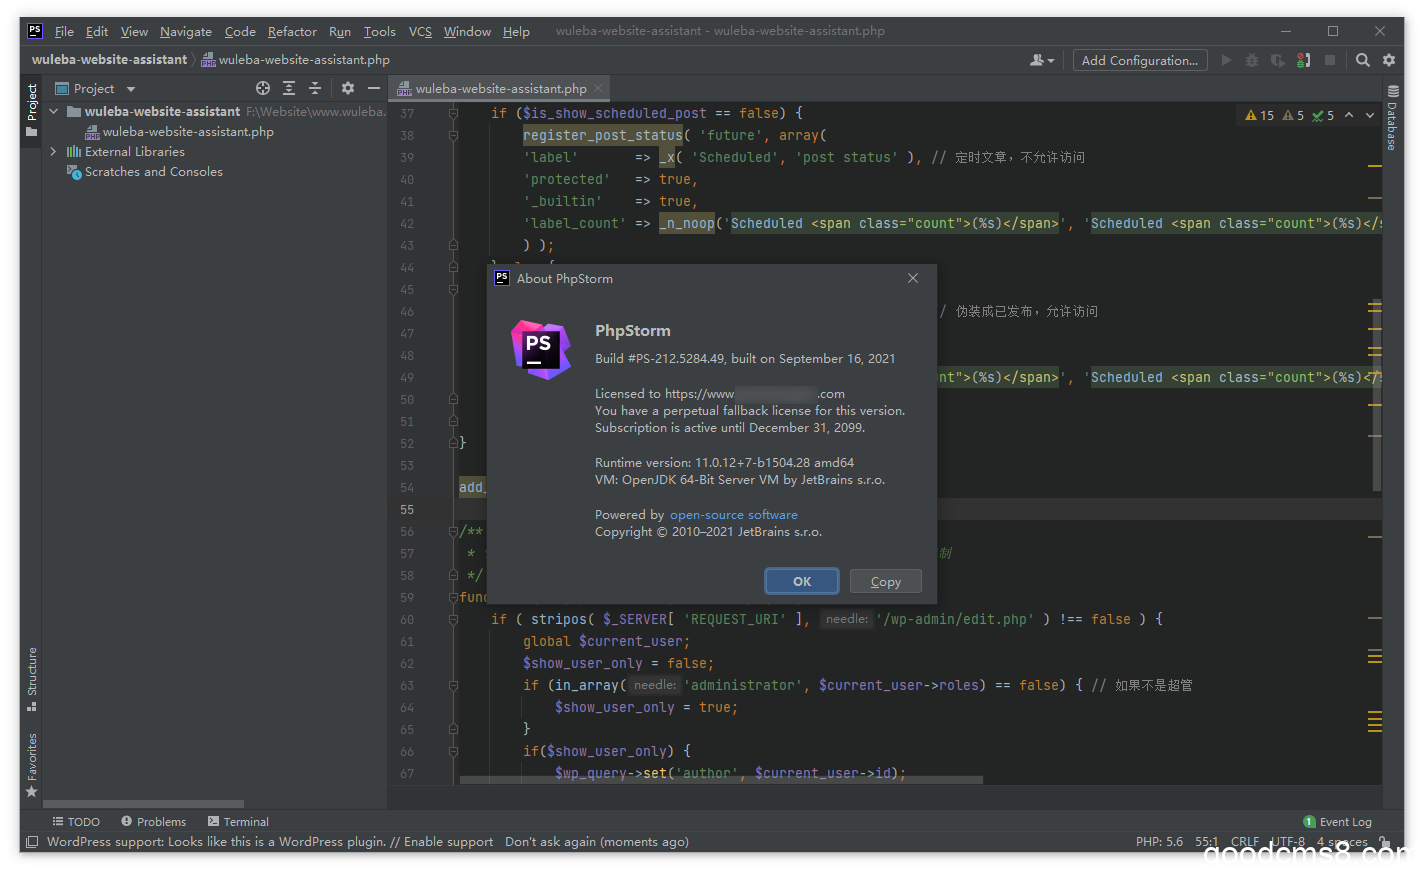Open the Edit menu
The image size is (1425, 875).
97,32
